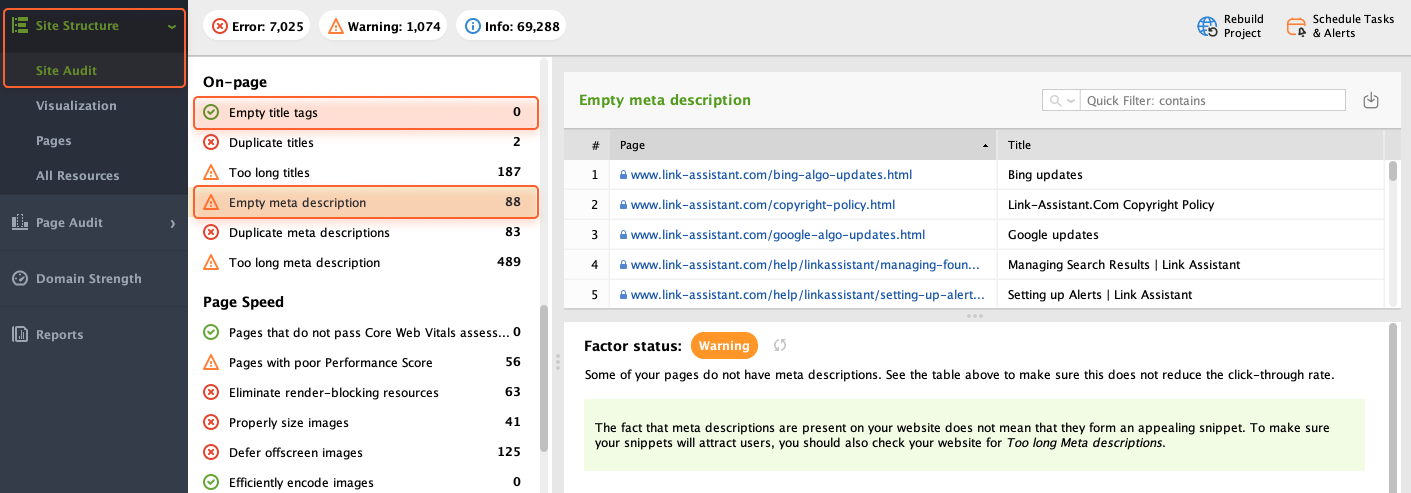The image size is (1411, 493).
Task: Select the Duplicate meta descriptions factor
Action: pyautogui.click(x=309, y=233)
